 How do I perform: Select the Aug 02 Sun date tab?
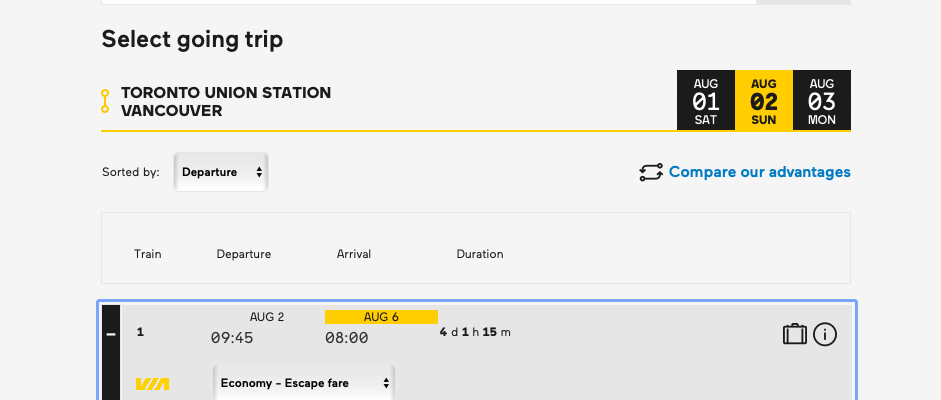764,100
